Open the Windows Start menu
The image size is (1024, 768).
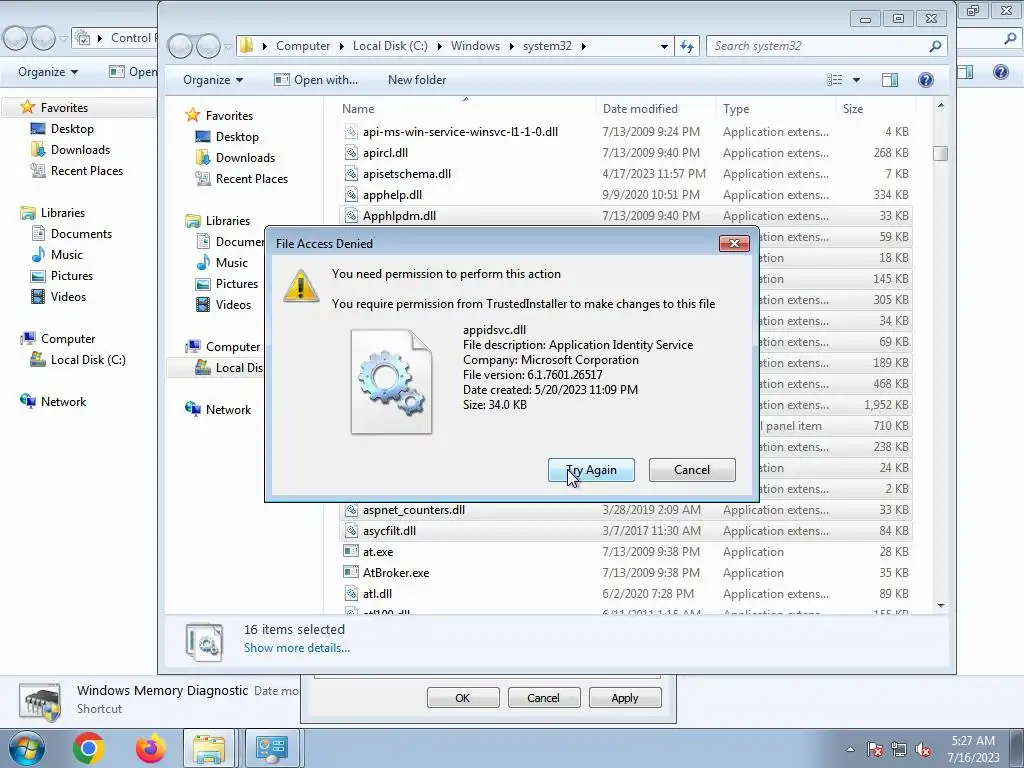27,748
